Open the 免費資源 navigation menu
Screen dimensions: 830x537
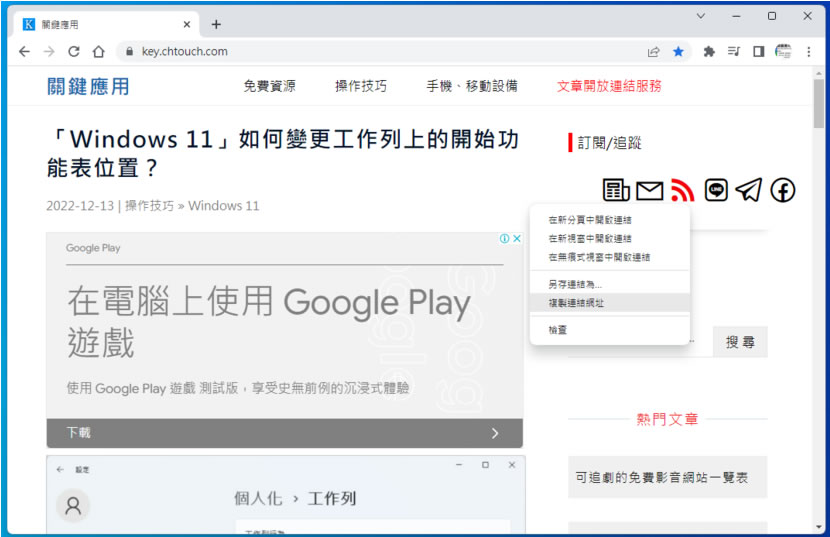269,86
